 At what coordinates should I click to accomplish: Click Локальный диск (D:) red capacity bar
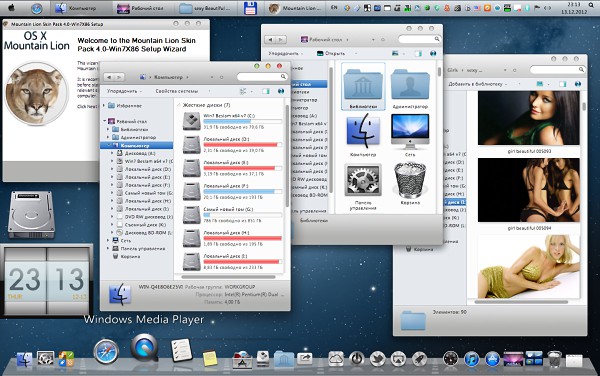[242, 145]
